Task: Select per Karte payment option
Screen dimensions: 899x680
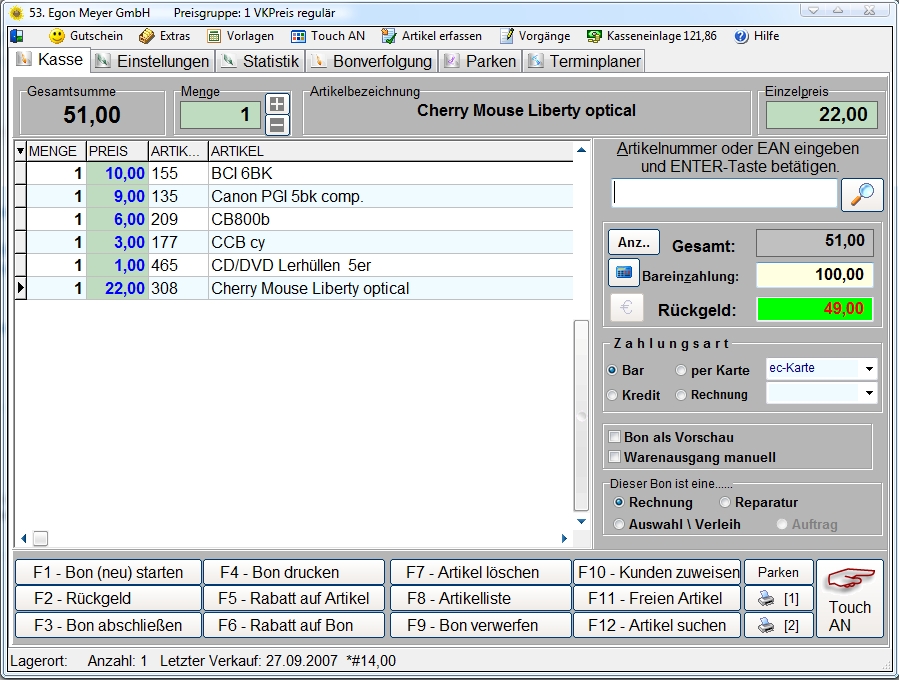Action: point(682,370)
